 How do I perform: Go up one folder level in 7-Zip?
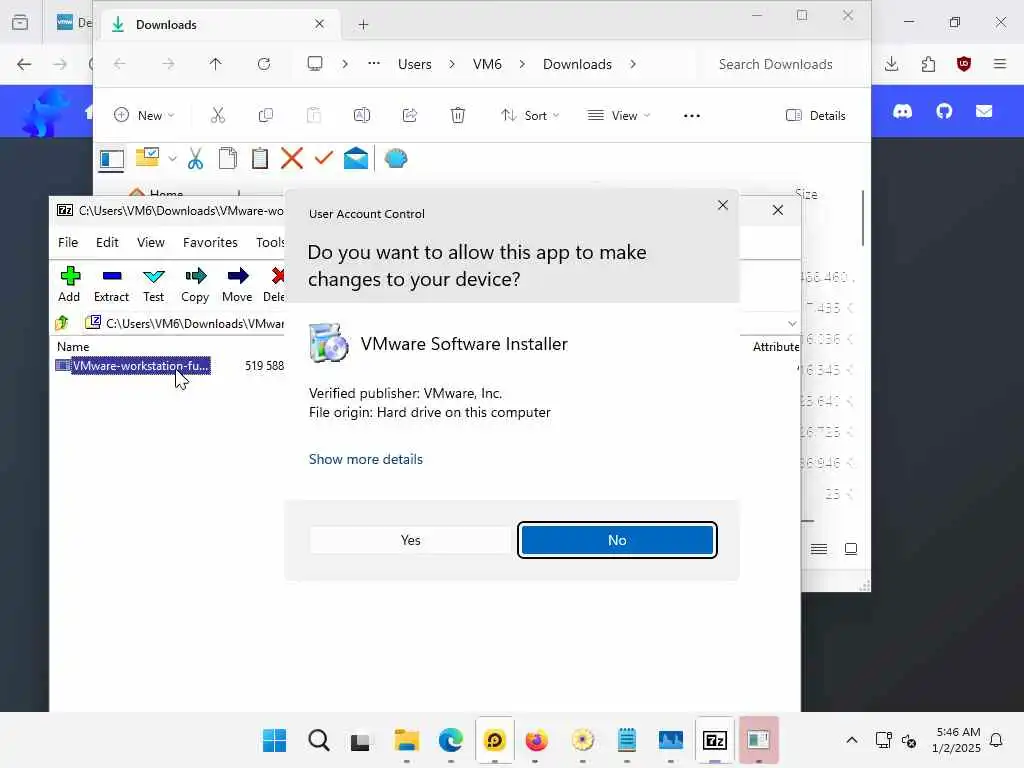[x=62, y=323]
